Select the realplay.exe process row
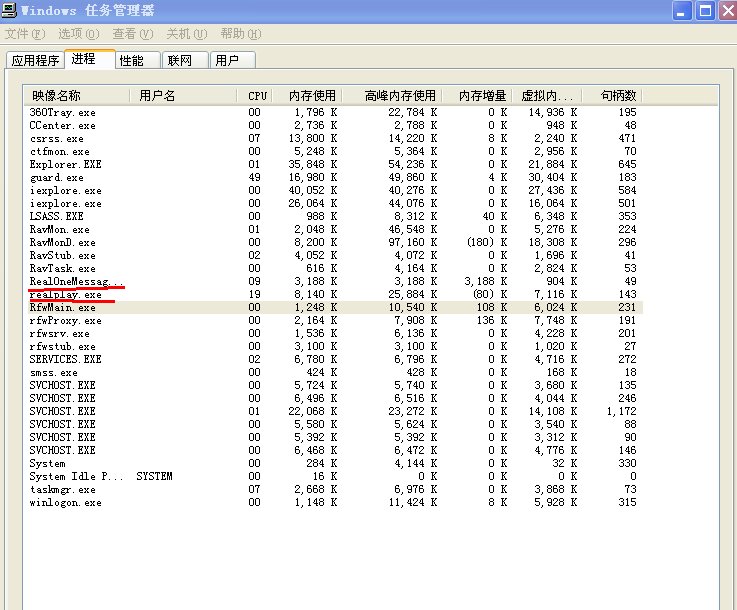Viewport: 737px width, 610px height. pyautogui.click(x=66, y=295)
